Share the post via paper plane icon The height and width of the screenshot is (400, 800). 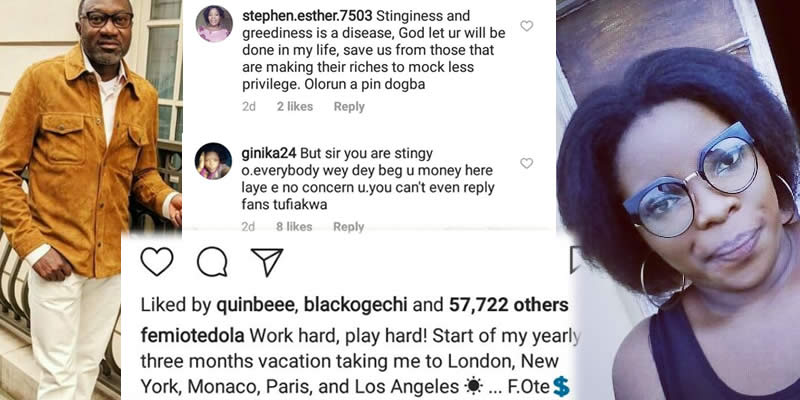coord(266,262)
